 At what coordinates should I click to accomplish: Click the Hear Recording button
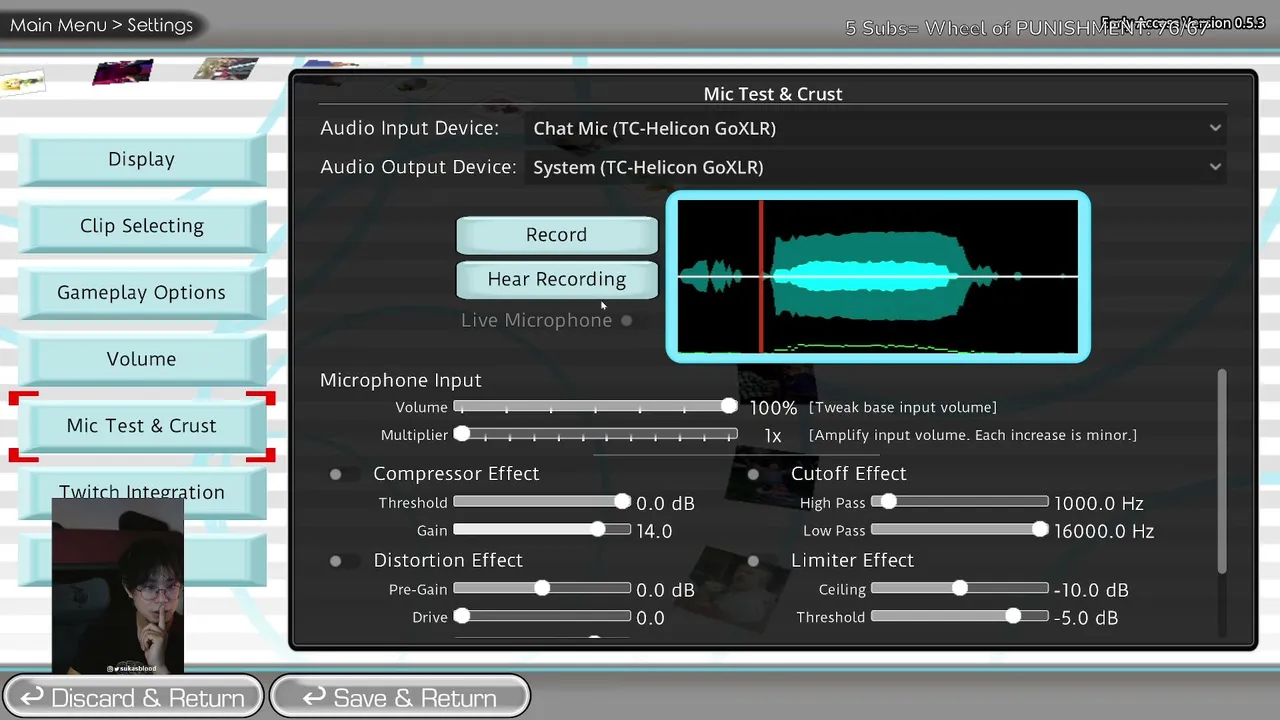pyautogui.click(x=557, y=280)
